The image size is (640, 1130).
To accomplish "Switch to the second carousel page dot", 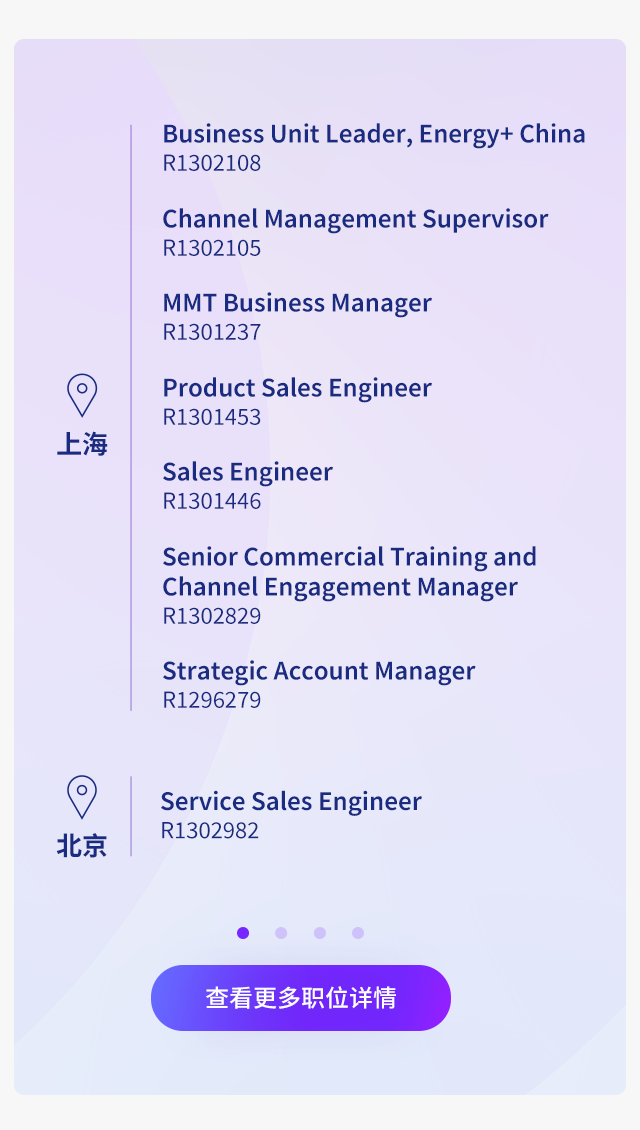I will pyautogui.click(x=281, y=933).
